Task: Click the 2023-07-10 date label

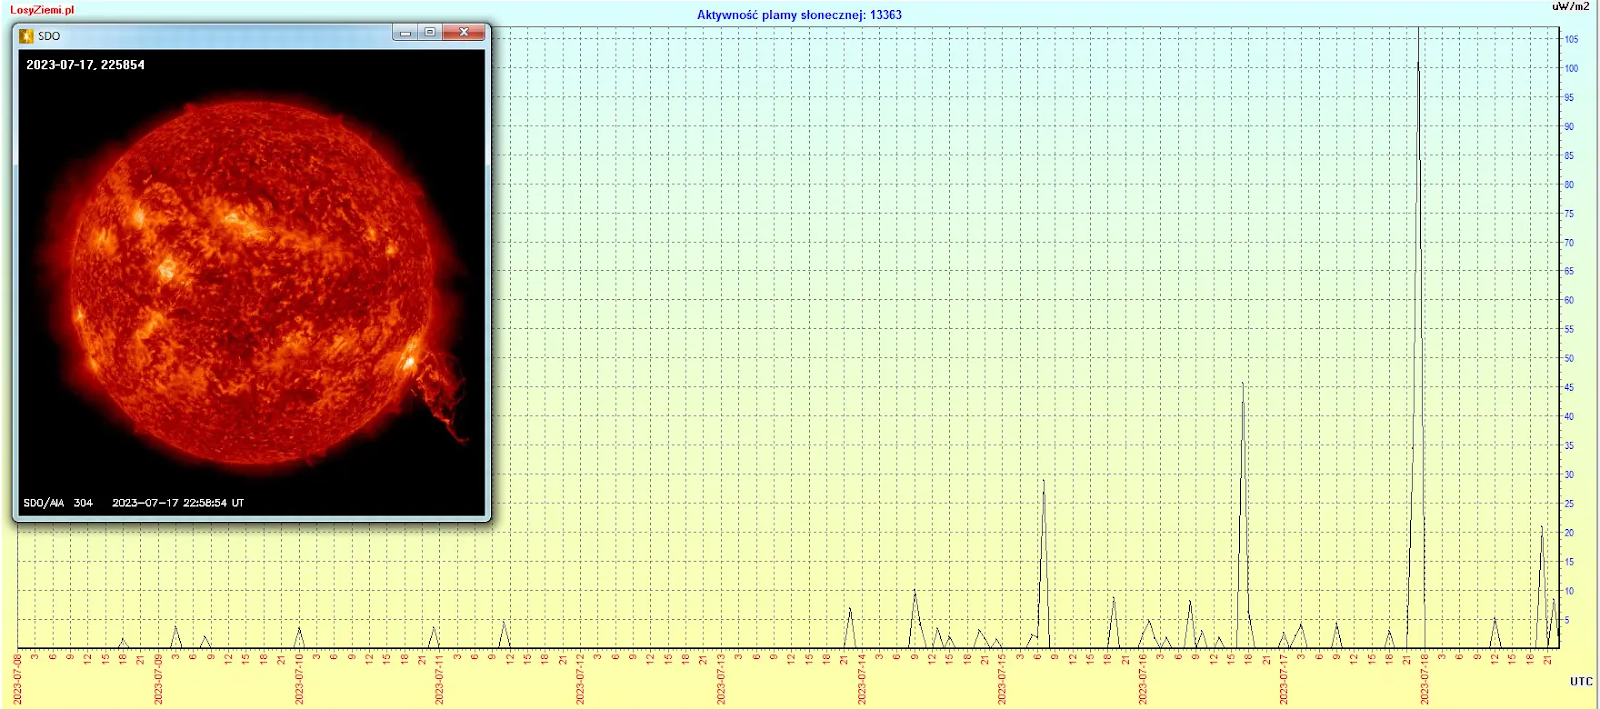Action: tap(299, 679)
